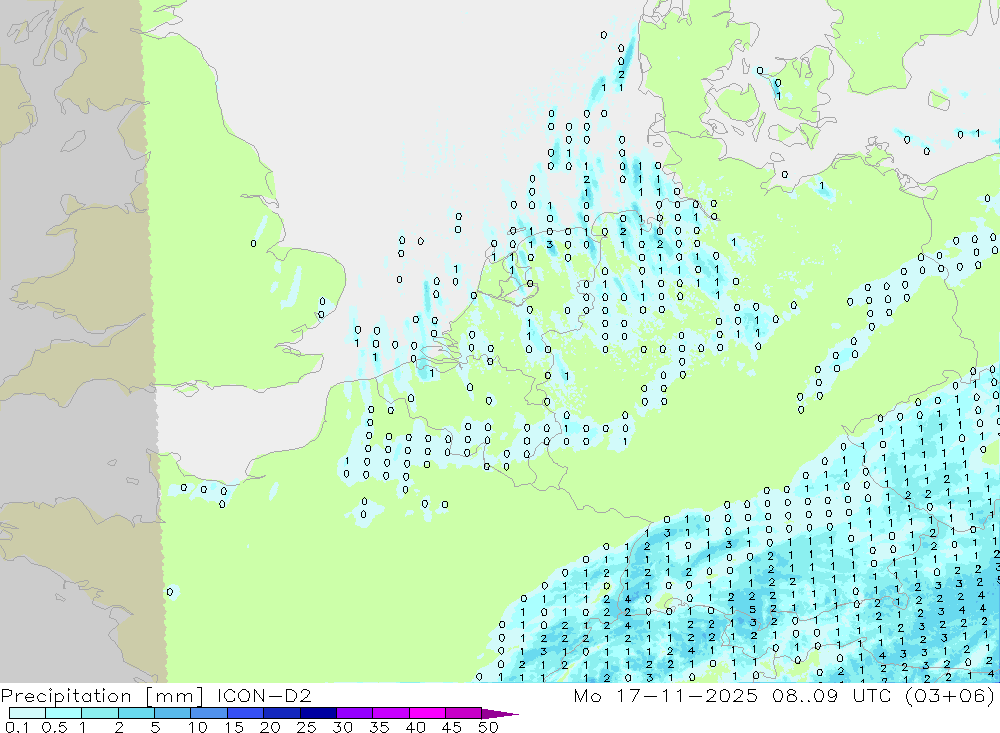This screenshot has height=733, width=1000.
Task: Select the 35–40 mm legend swatch
Action: tap(390, 713)
